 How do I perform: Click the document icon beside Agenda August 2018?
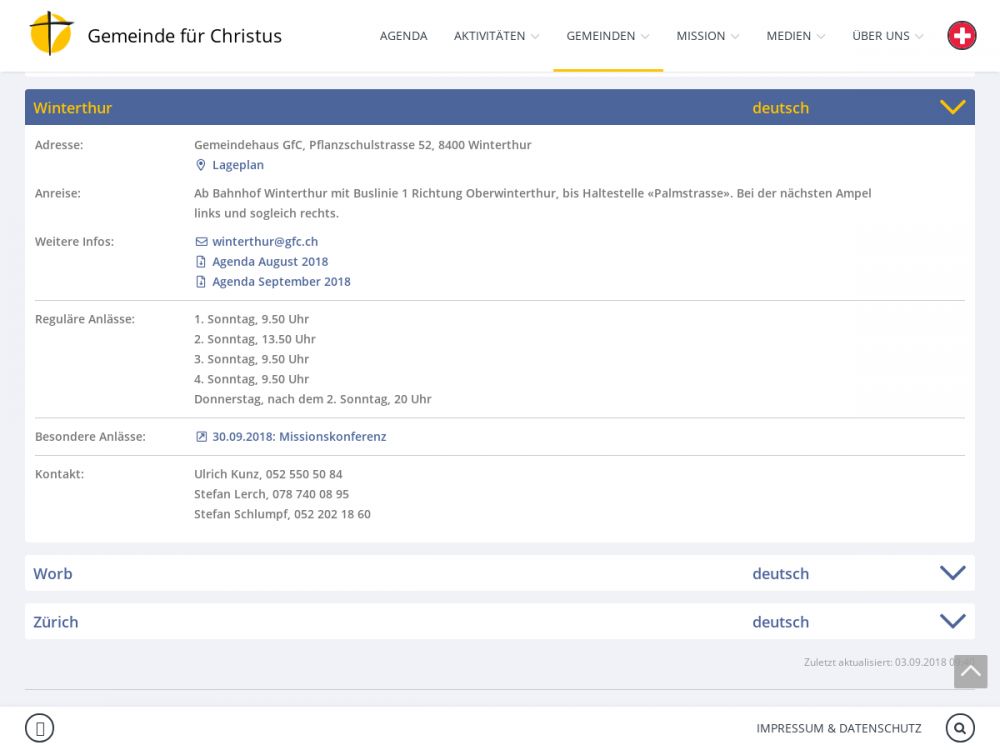[201, 262]
